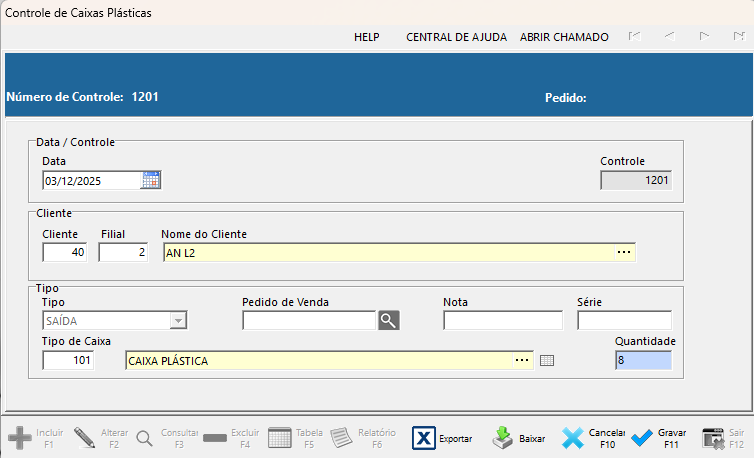Open CENTRAL DE AJUDA menu item

point(456,37)
